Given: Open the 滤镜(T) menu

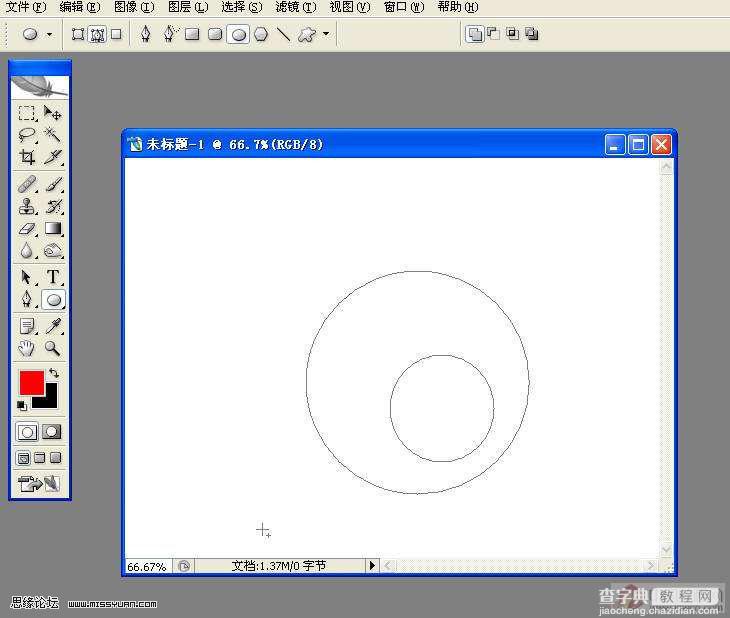Looking at the screenshot, I should point(296,7).
